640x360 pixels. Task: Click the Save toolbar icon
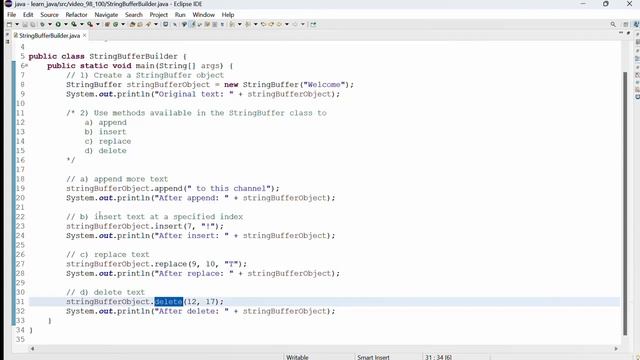tap(25, 24)
